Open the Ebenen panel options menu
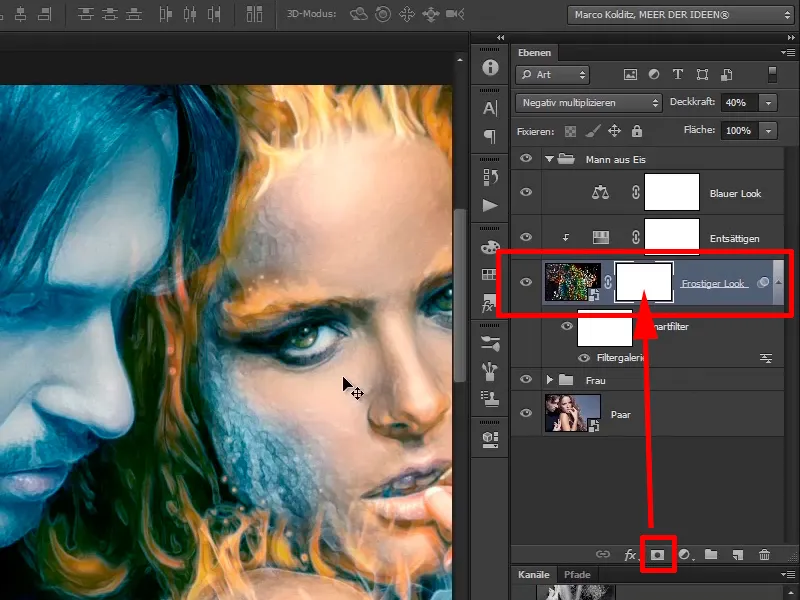 788,53
